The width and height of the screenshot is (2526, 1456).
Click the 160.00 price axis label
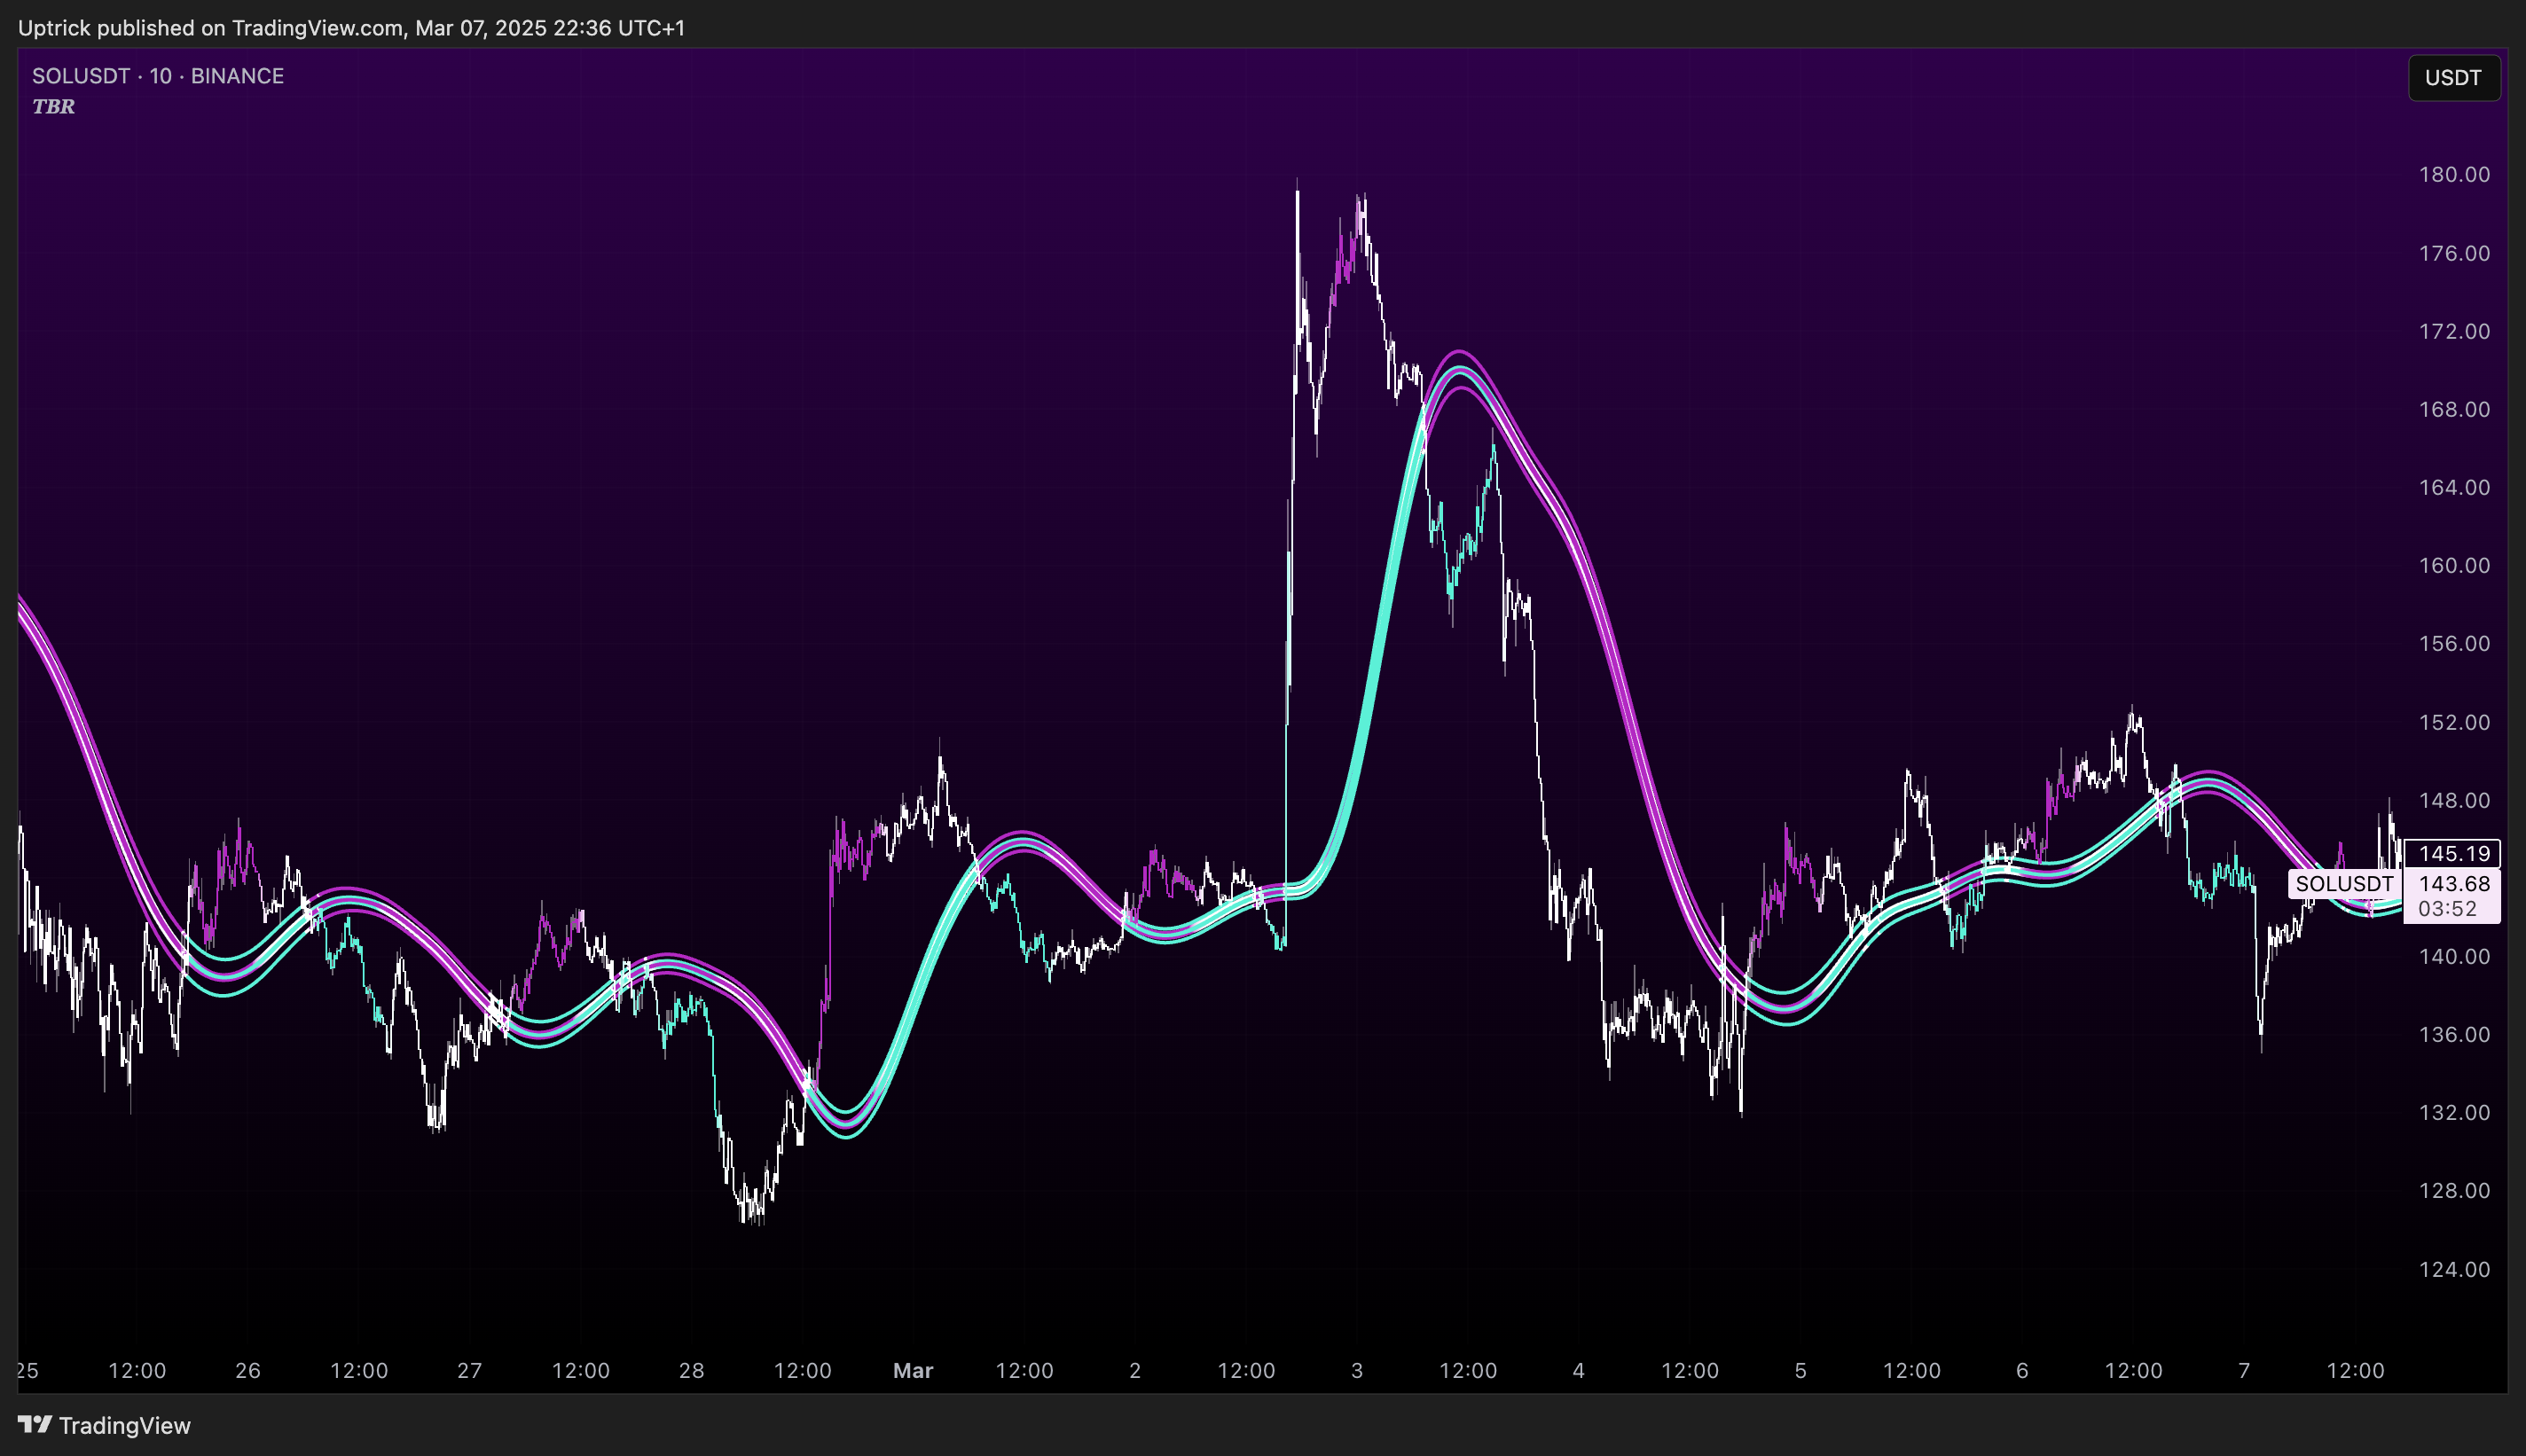tap(2454, 565)
